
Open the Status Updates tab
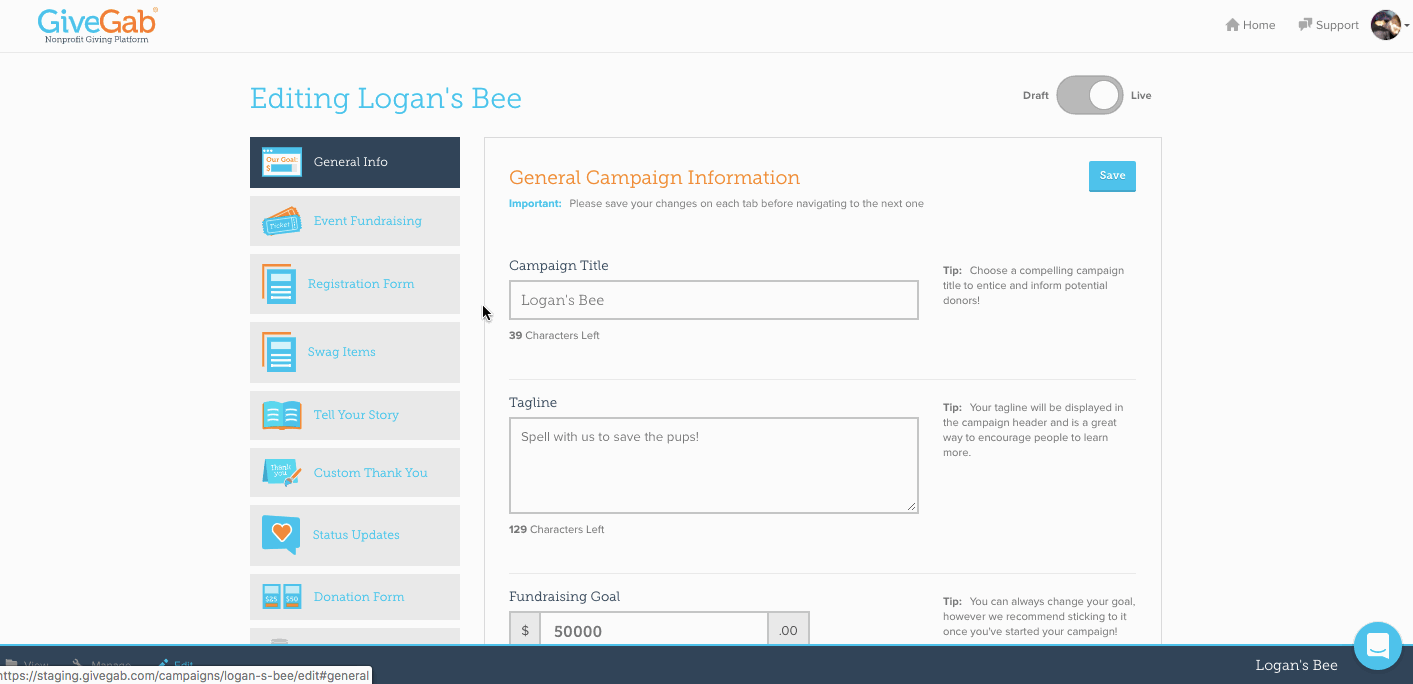(x=355, y=535)
